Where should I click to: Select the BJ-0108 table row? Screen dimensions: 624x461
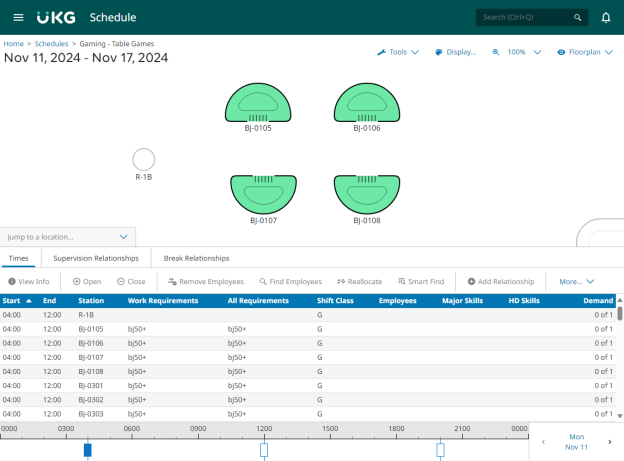pos(308,371)
